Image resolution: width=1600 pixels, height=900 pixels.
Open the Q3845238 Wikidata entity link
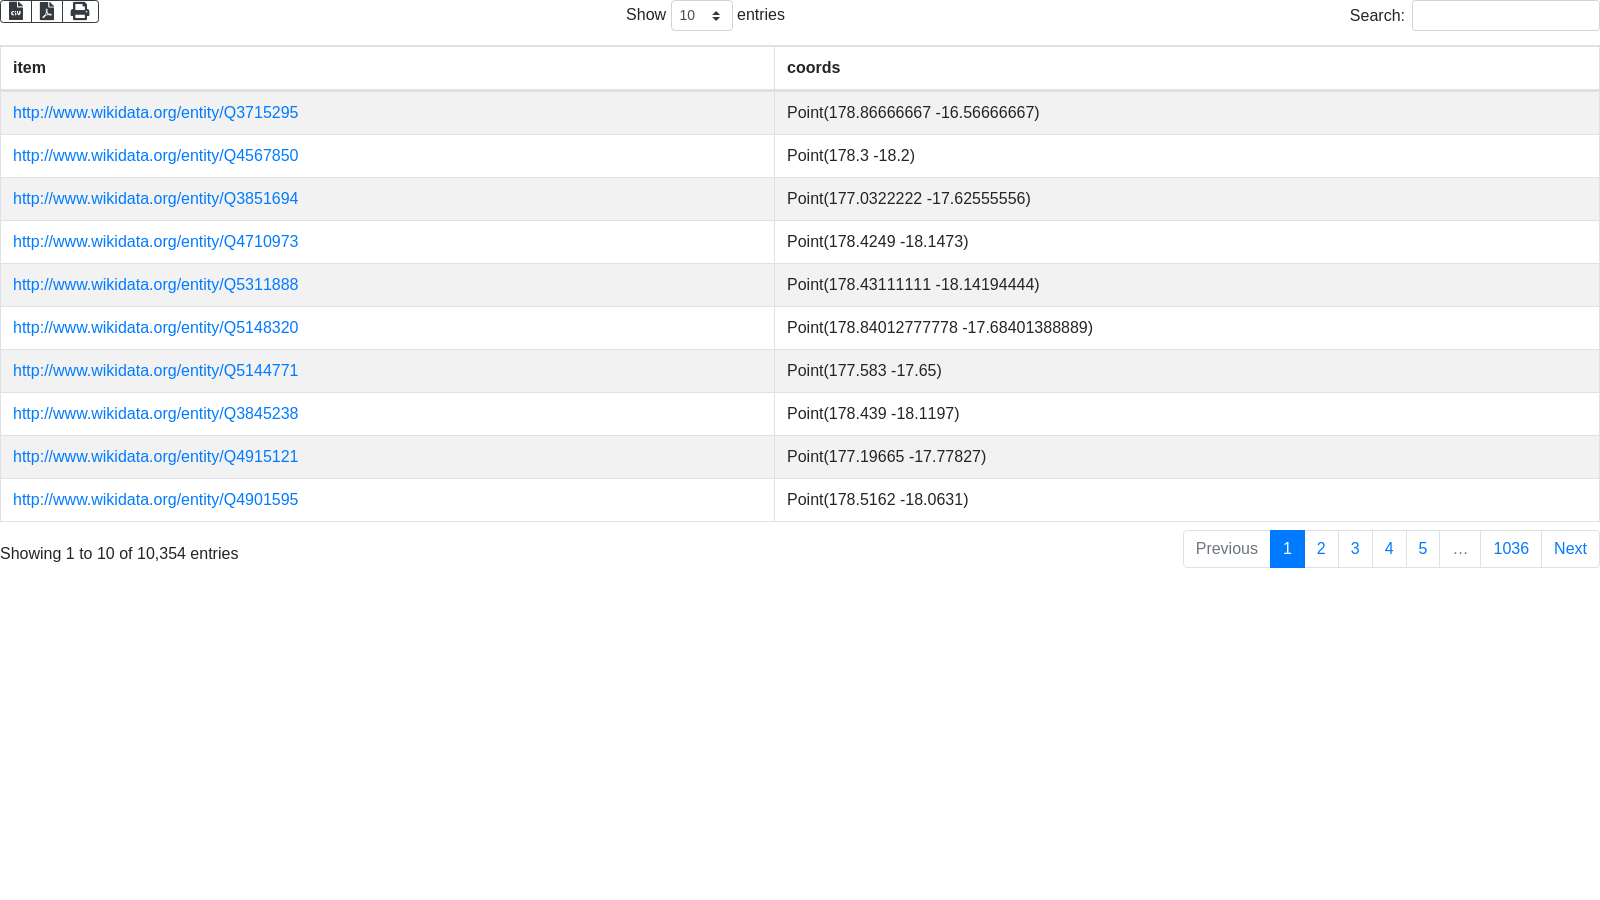click(155, 414)
